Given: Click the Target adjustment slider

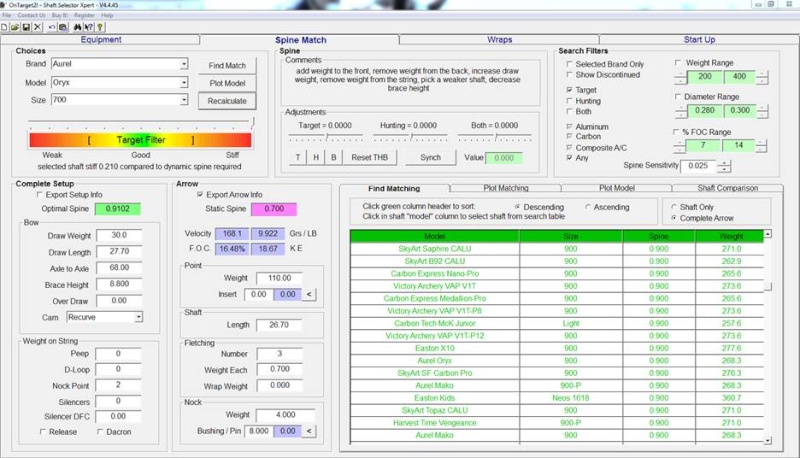Looking at the screenshot, I should point(326,137).
